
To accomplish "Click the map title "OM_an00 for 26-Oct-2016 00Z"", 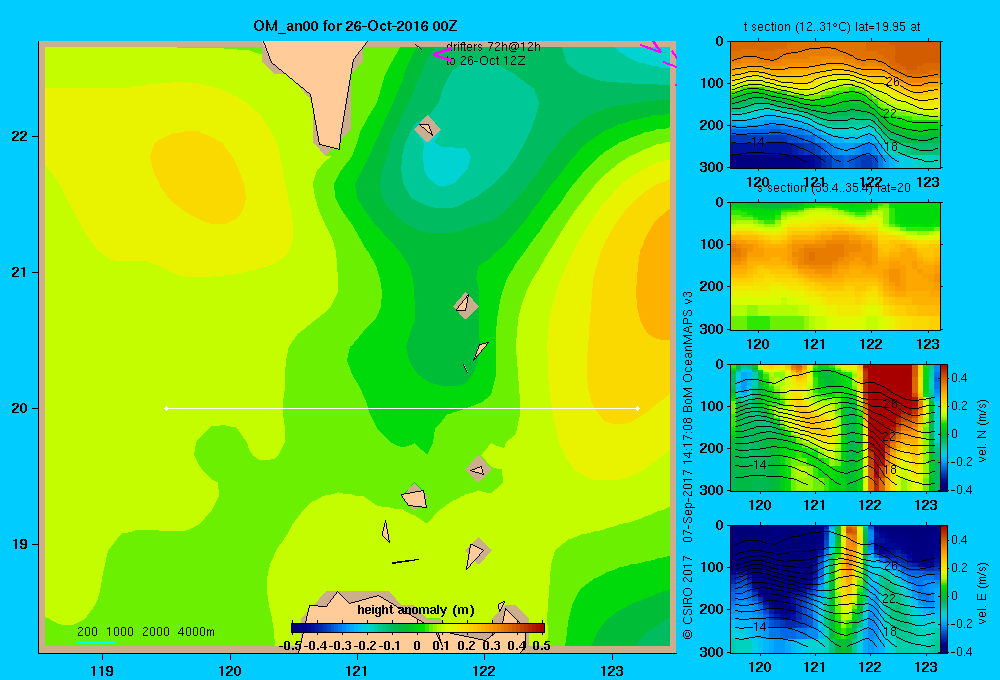I will (x=355, y=26).
